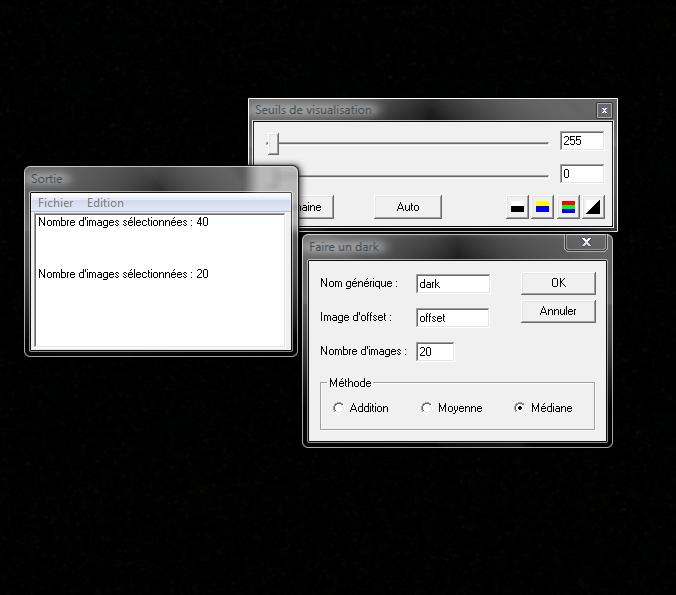Click the output line ending with 20
This screenshot has height=595, width=676.
tap(123, 274)
